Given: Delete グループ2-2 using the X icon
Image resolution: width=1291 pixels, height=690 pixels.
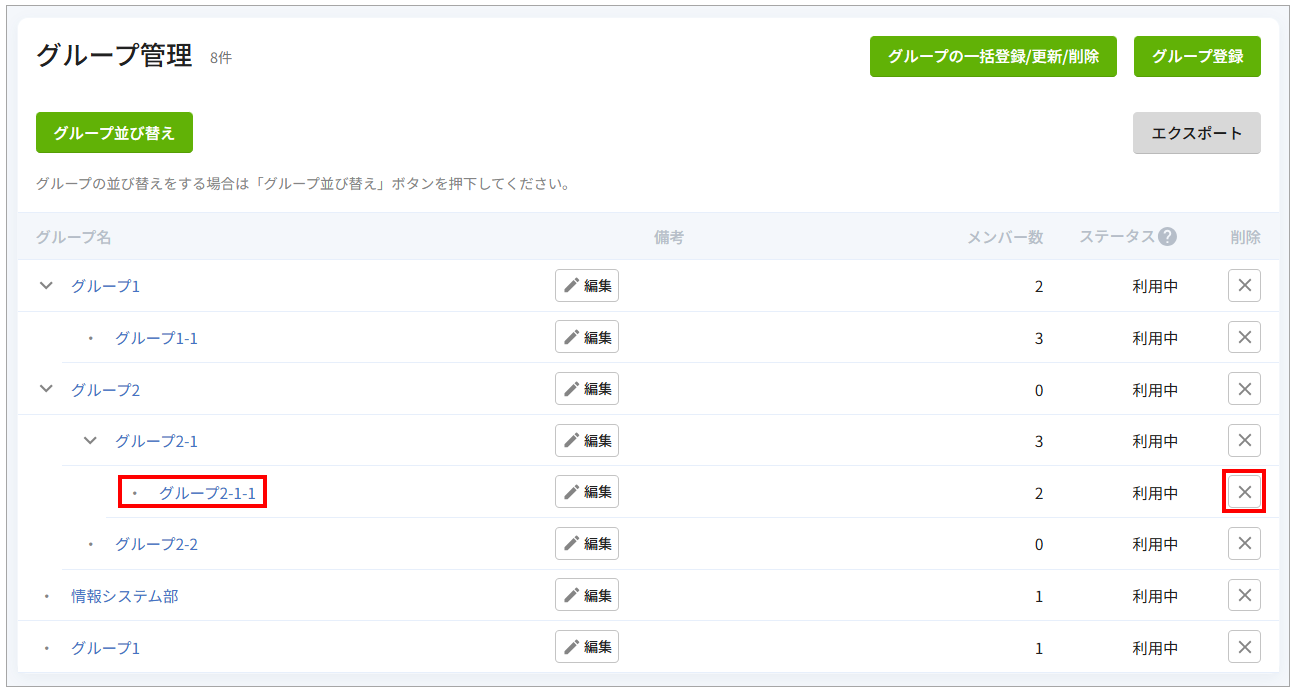Looking at the screenshot, I should (1244, 543).
